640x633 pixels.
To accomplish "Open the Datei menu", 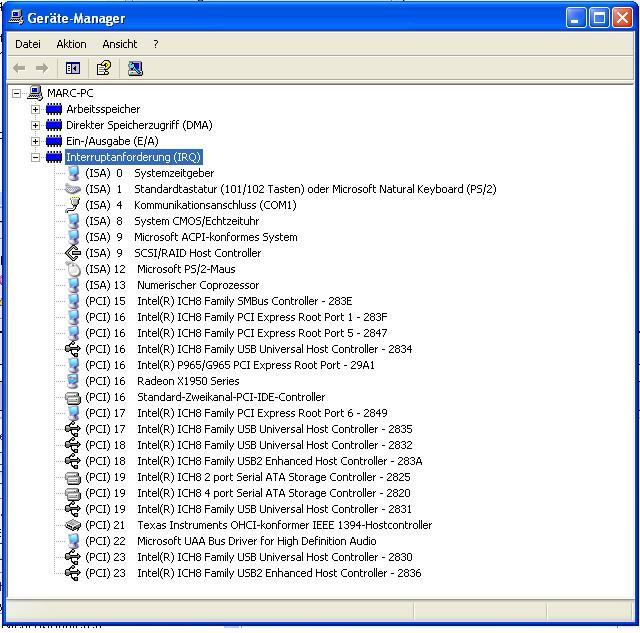I will [x=28, y=44].
